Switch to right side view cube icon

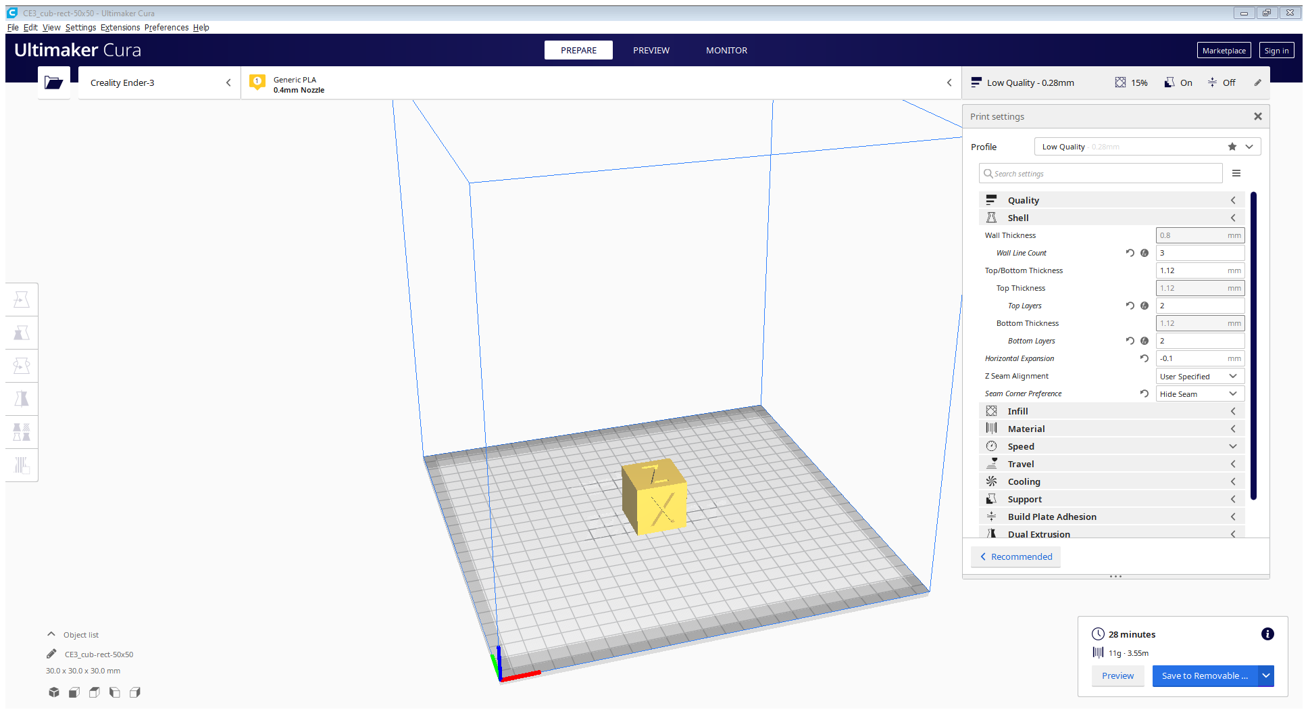[x=135, y=692]
